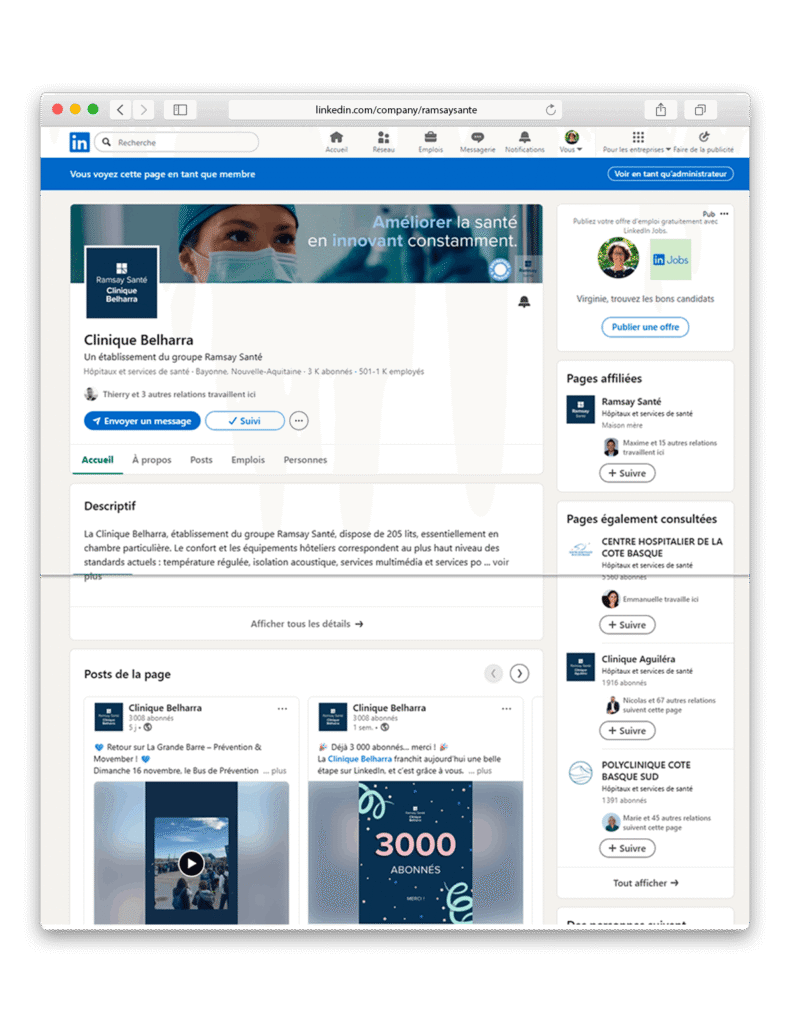The image size is (790, 1024).
Task: Click Virginie's profile photo in ad
Action: click(618, 258)
